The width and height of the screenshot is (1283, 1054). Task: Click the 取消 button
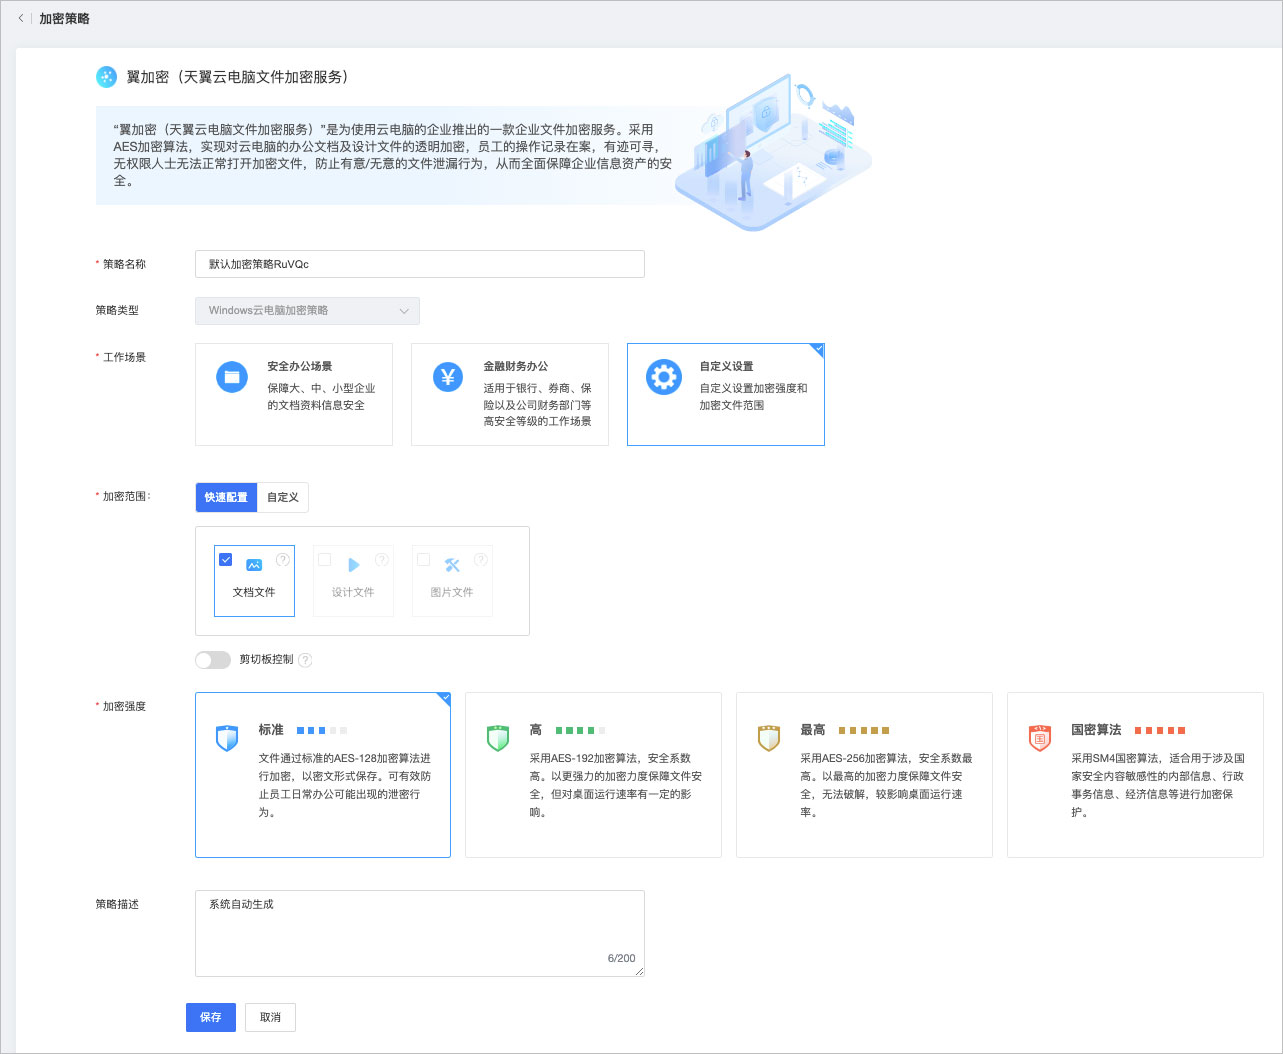(270, 1017)
